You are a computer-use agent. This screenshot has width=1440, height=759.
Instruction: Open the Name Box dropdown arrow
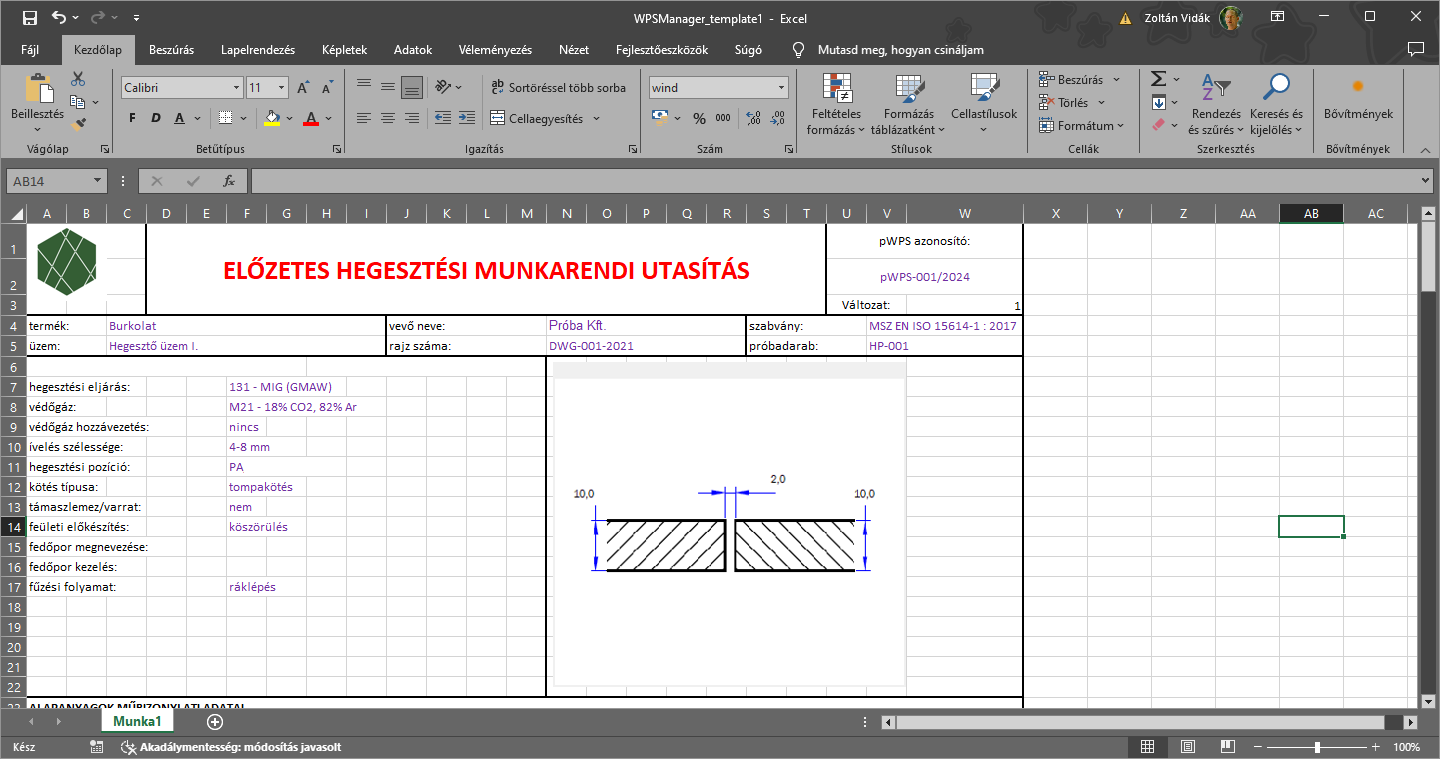pos(97,181)
